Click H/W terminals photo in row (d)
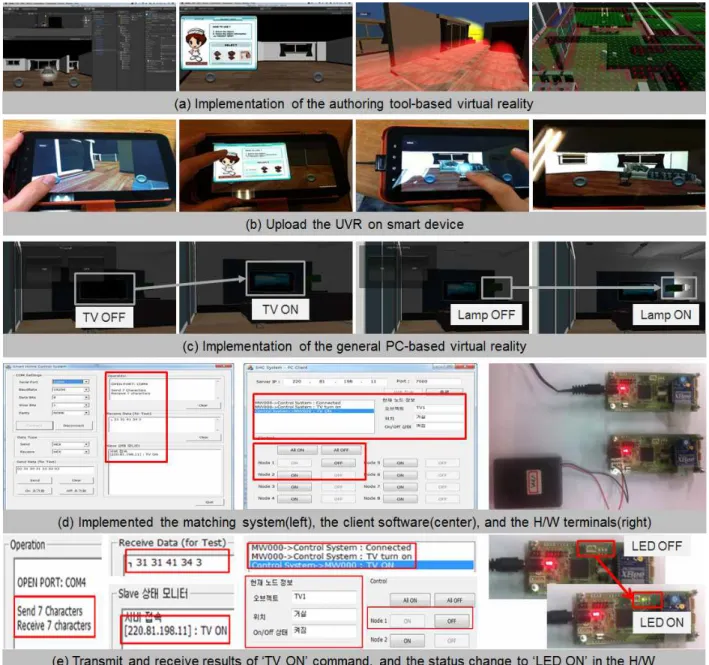709x665 pixels. [597, 436]
